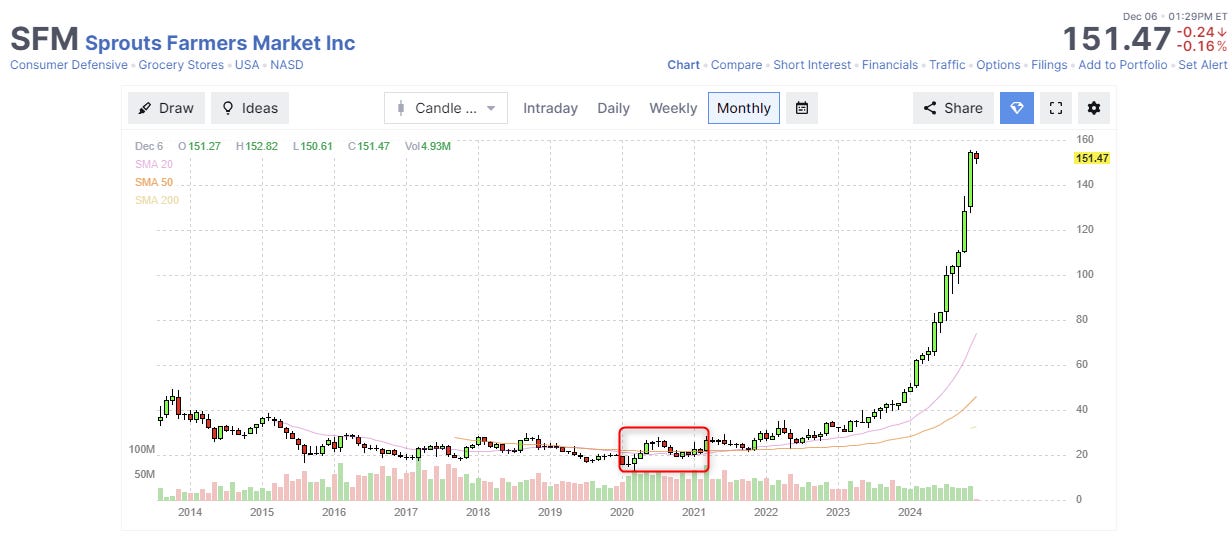Toggle fullscreen chart mode icon
The height and width of the screenshot is (539, 1232).
pyautogui.click(x=1055, y=108)
